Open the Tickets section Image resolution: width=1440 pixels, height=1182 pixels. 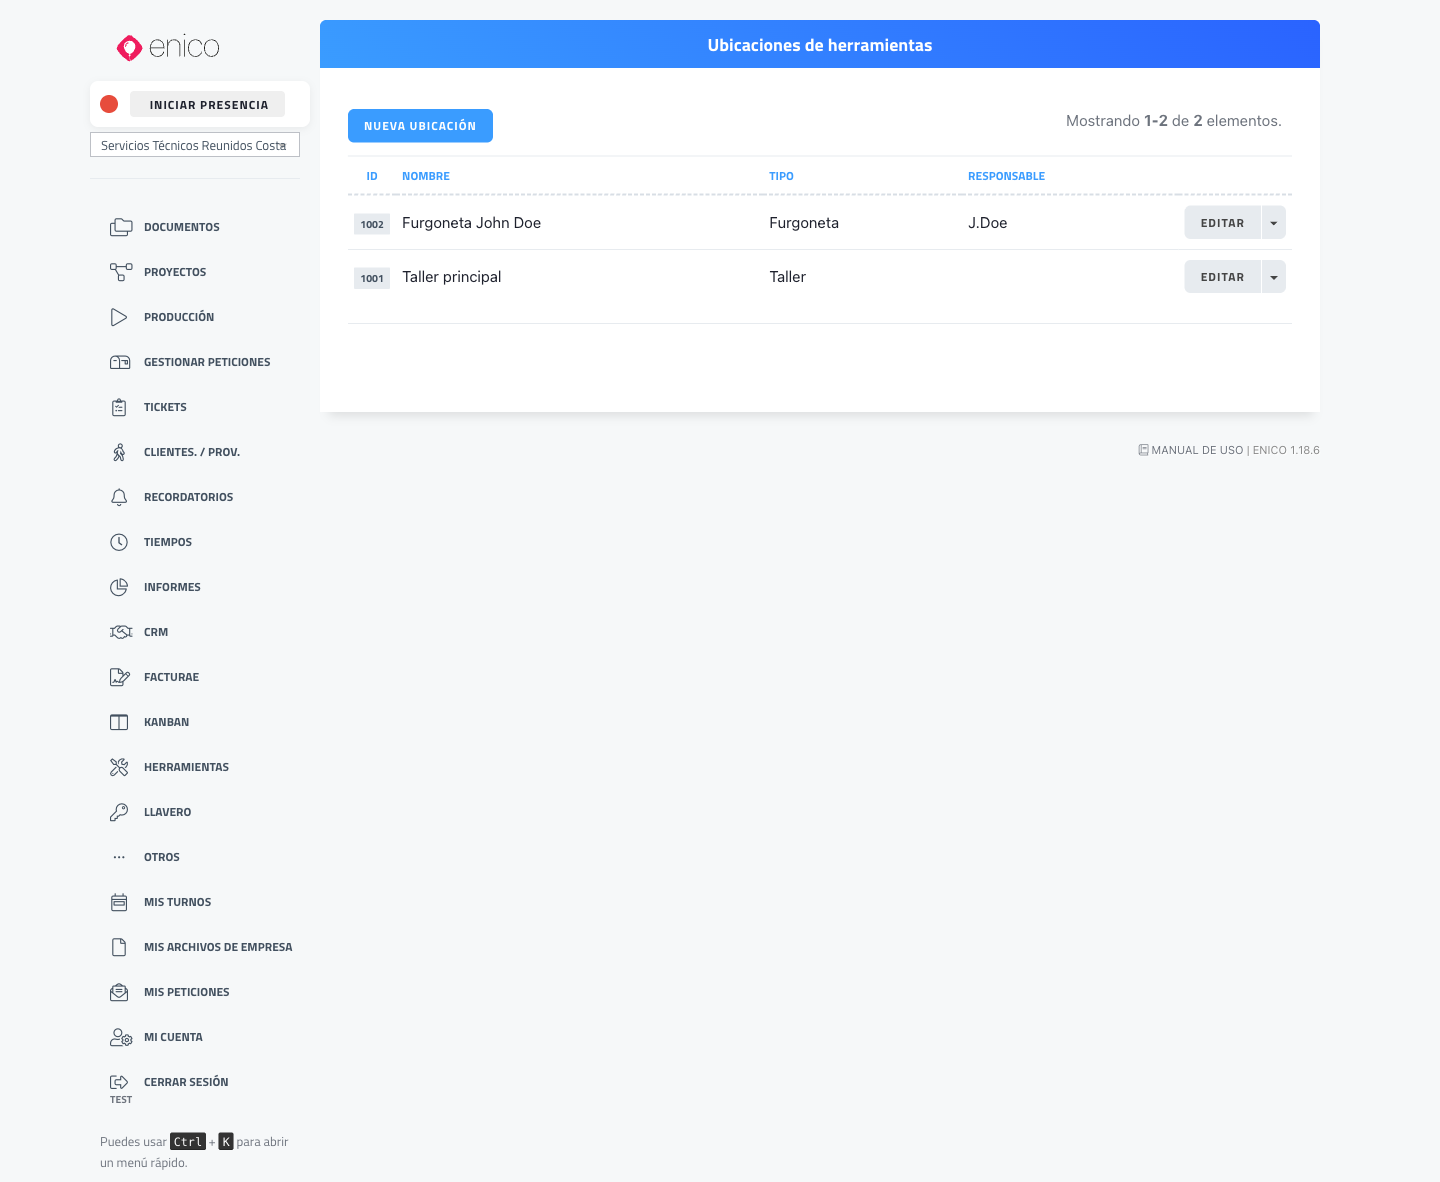[165, 407]
